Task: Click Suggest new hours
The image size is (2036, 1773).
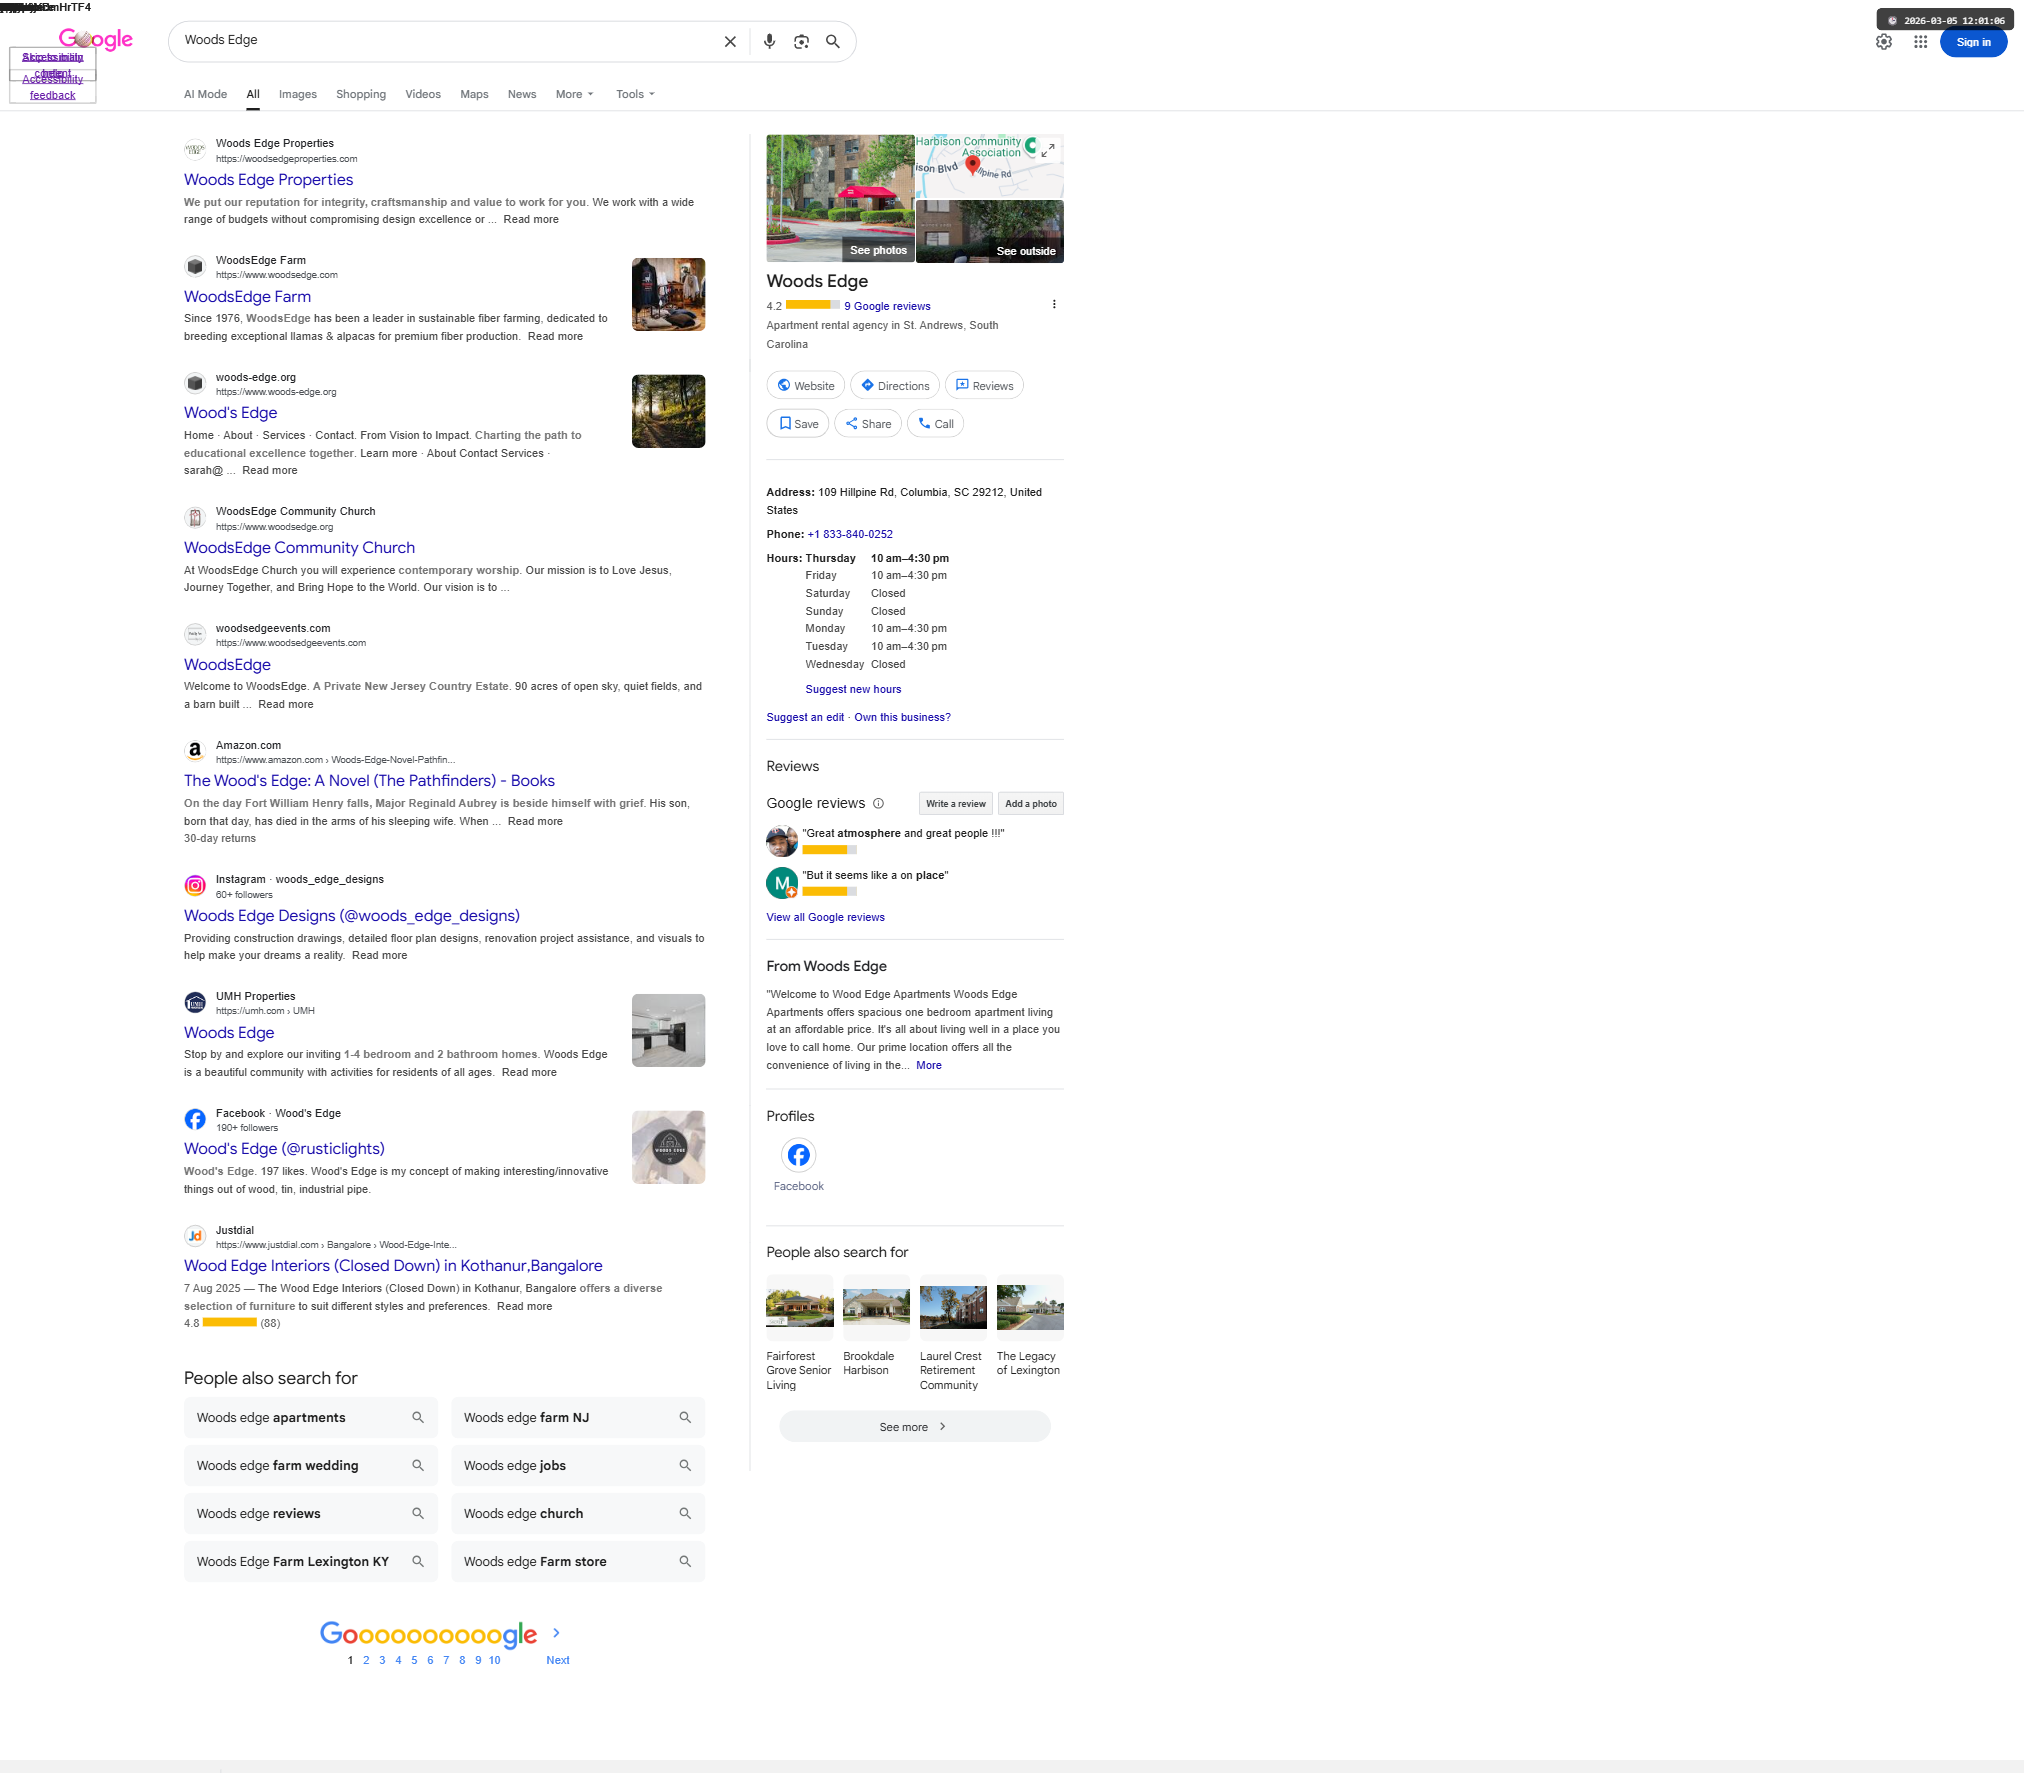Action: (853, 690)
